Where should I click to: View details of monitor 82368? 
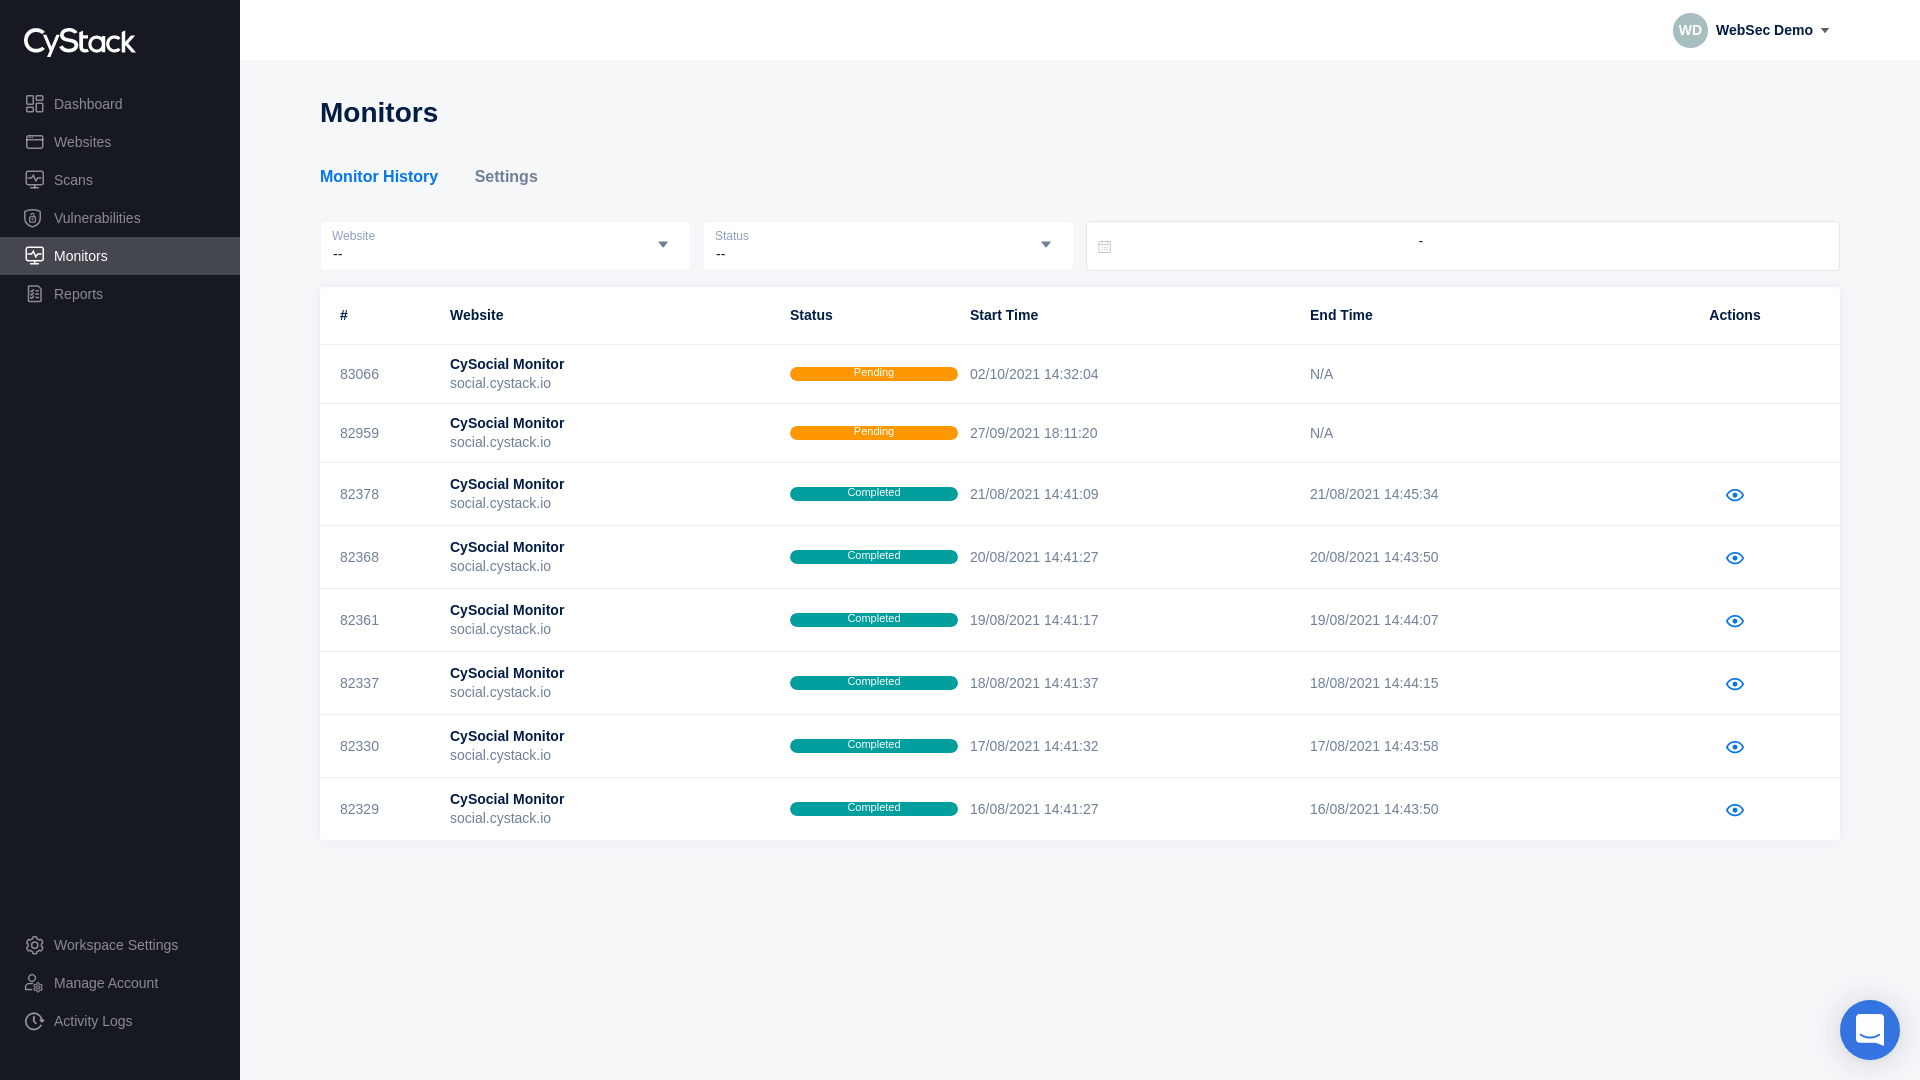point(1735,558)
